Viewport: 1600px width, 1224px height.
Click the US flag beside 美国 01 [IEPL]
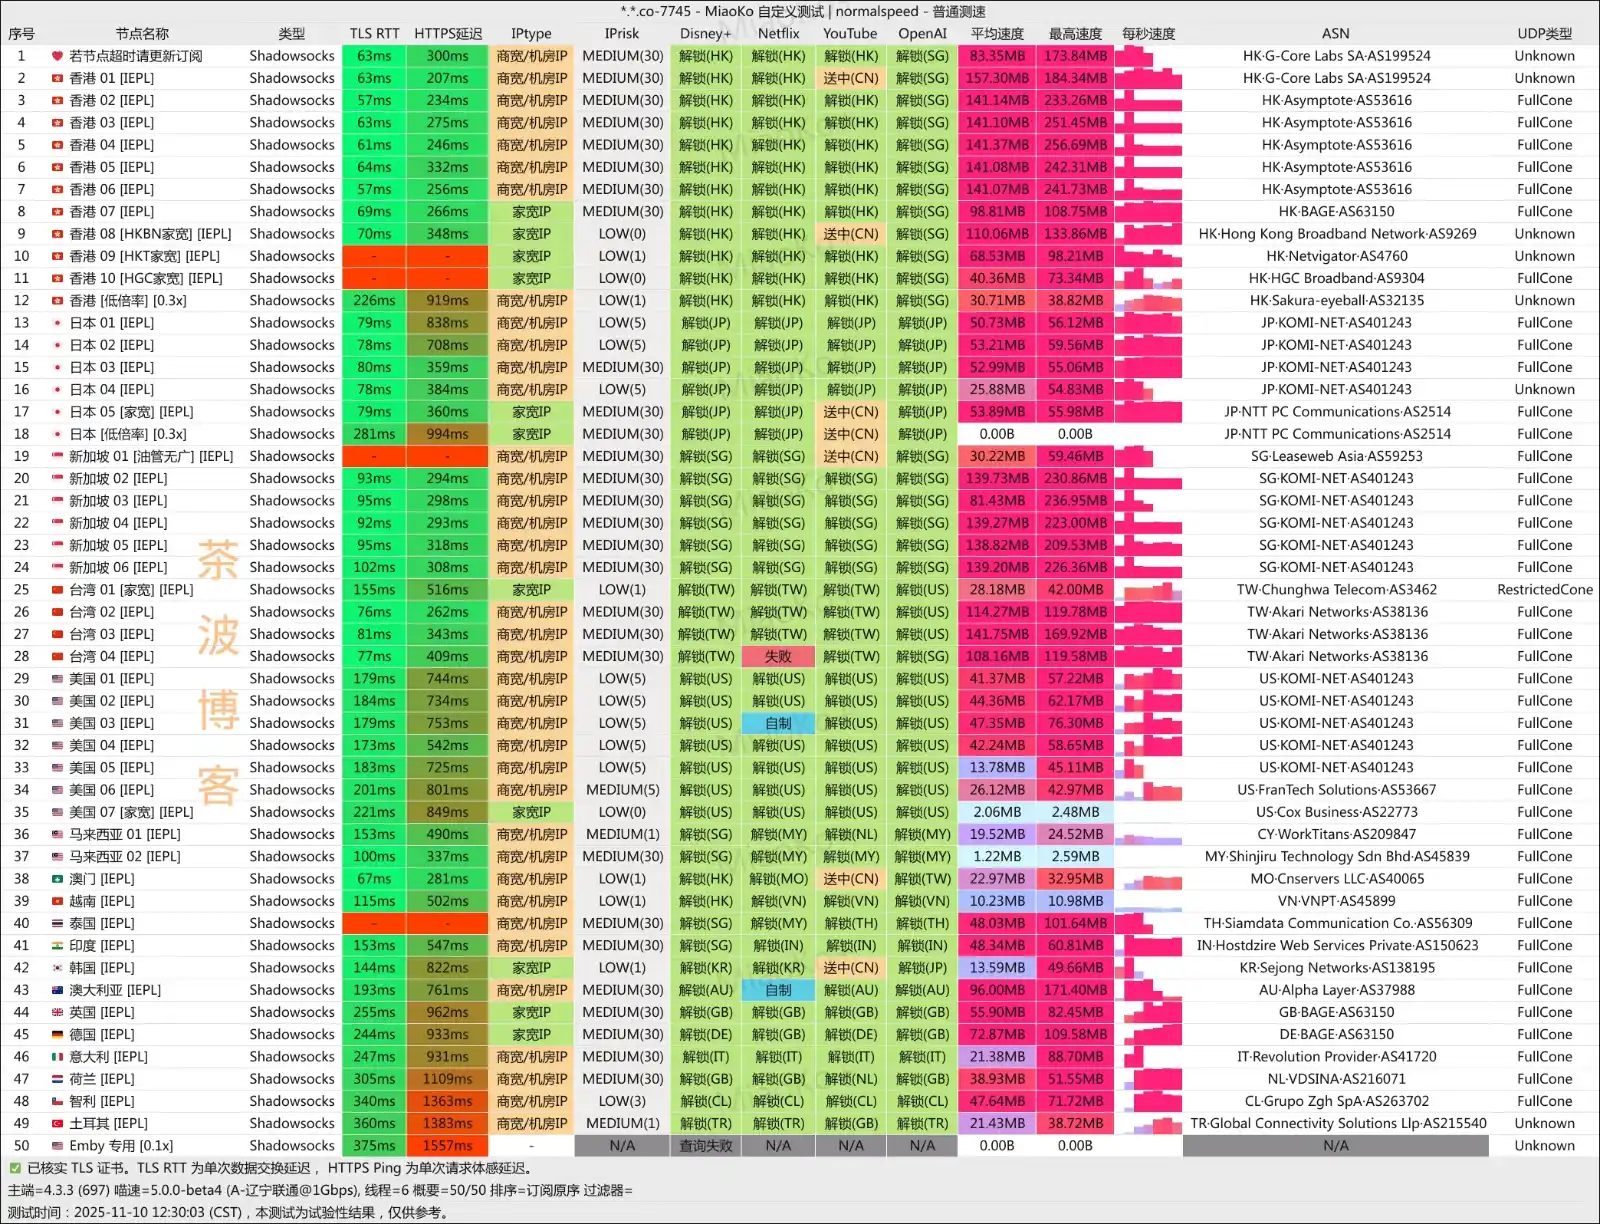(x=57, y=679)
